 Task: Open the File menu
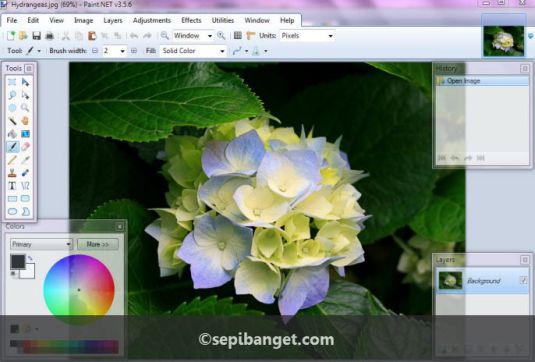(x=12, y=20)
